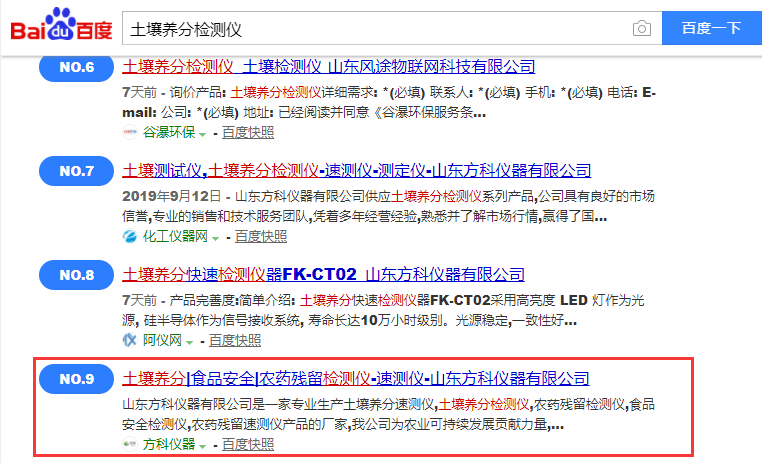Click the NO.6 rank badge
Screen dimensions: 762x463
pyautogui.click(x=76, y=67)
